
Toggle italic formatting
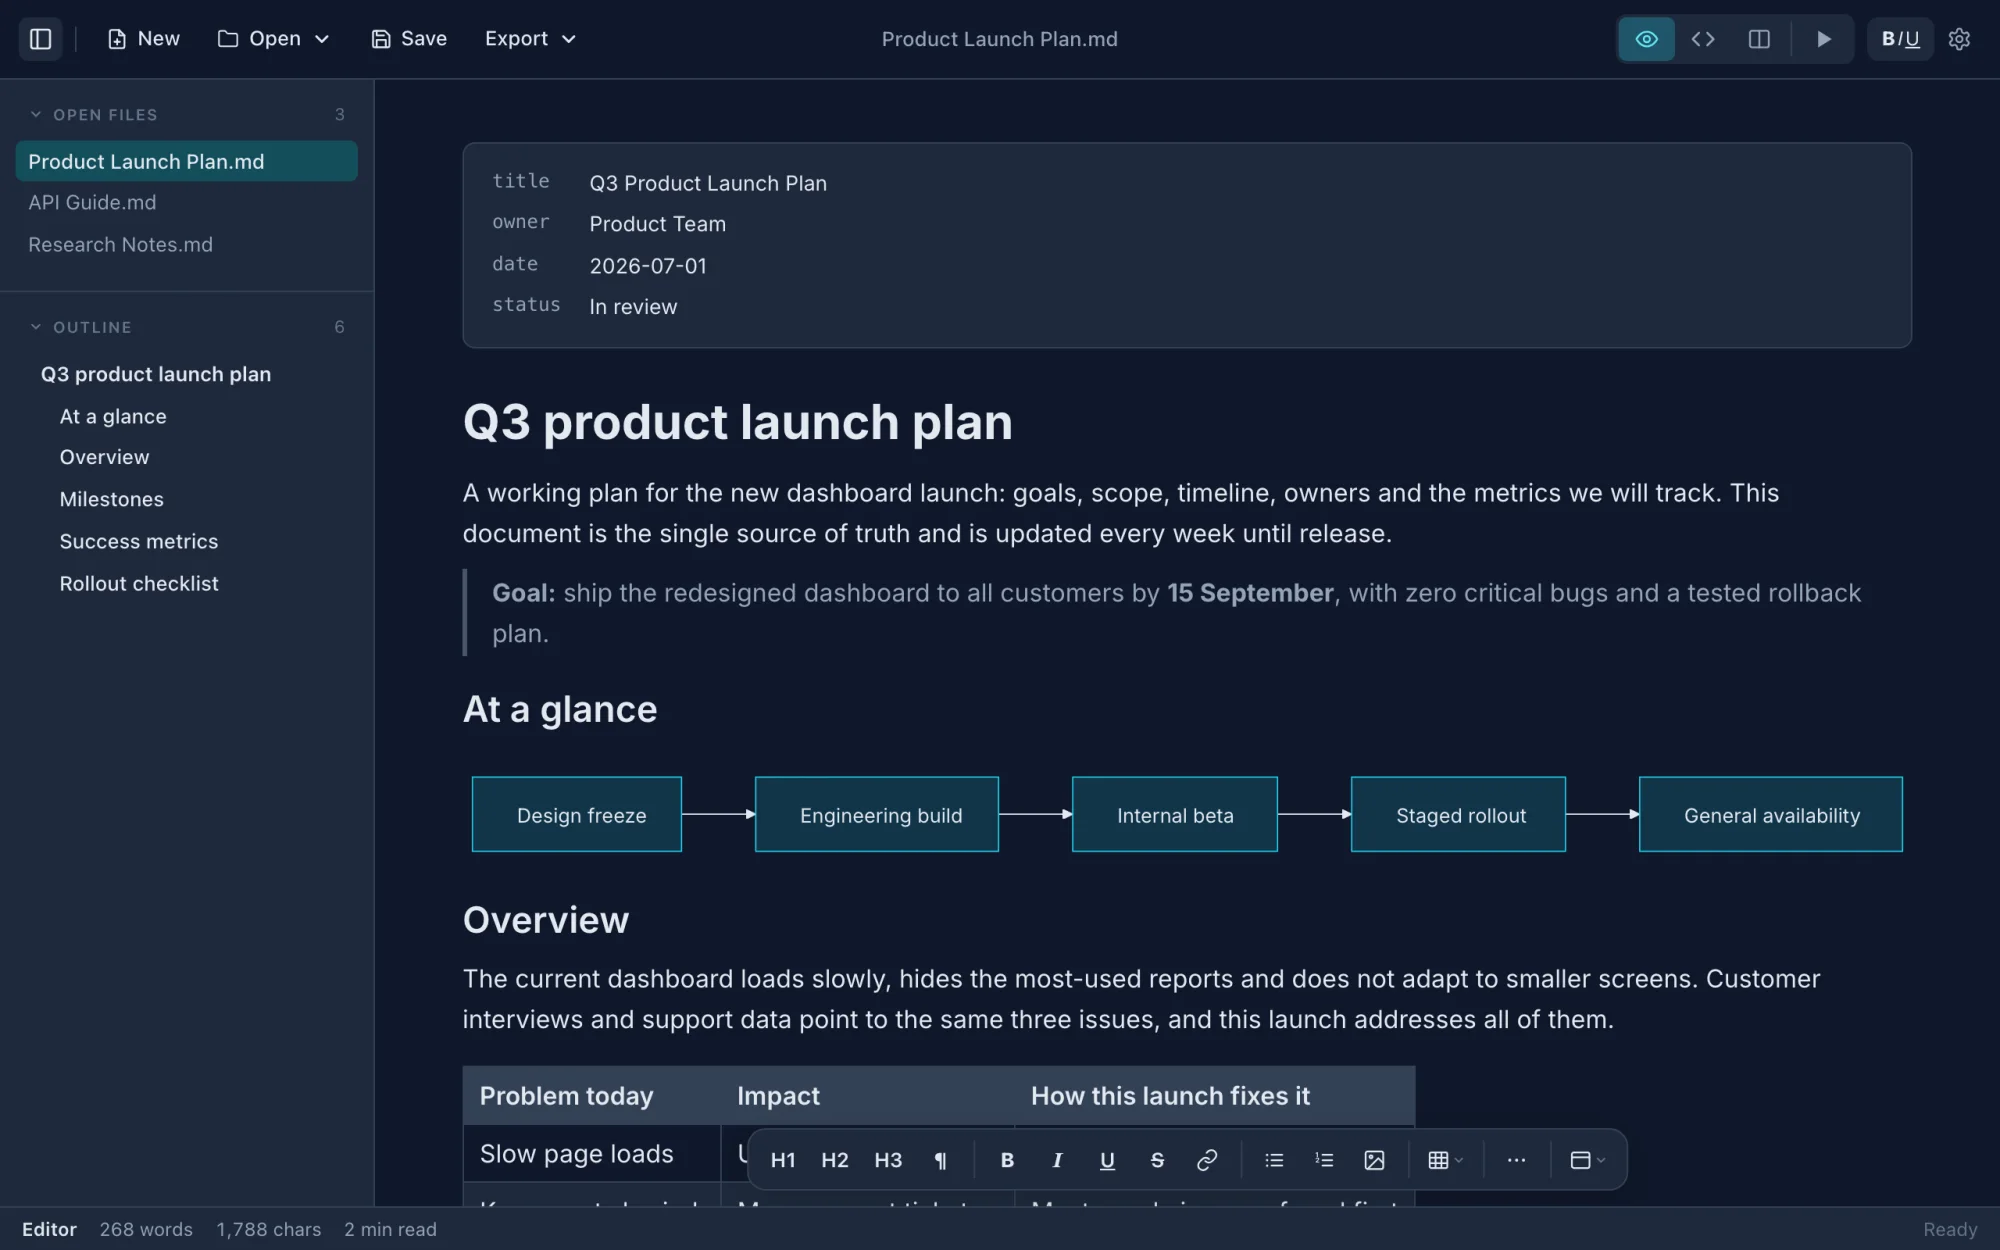[1057, 1160]
